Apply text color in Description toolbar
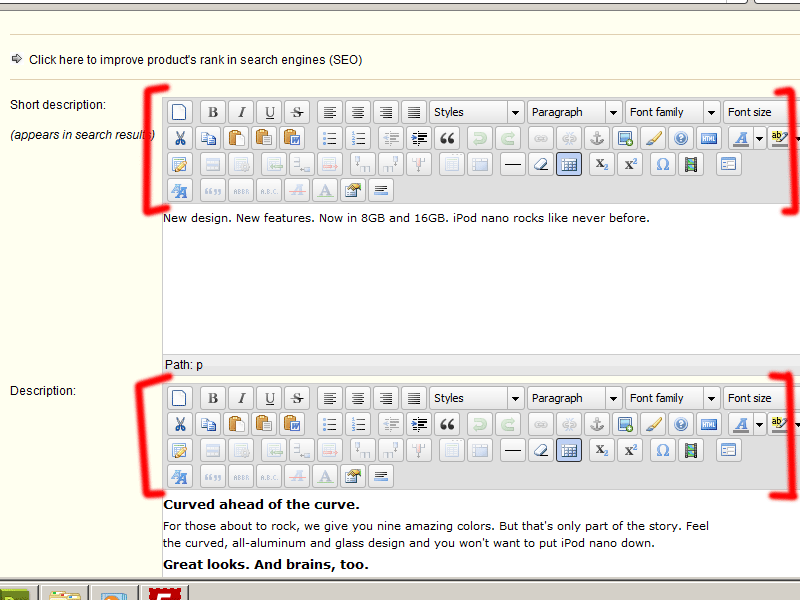Image resolution: width=800 pixels, height=600 pixels. (x=741, y=424)
